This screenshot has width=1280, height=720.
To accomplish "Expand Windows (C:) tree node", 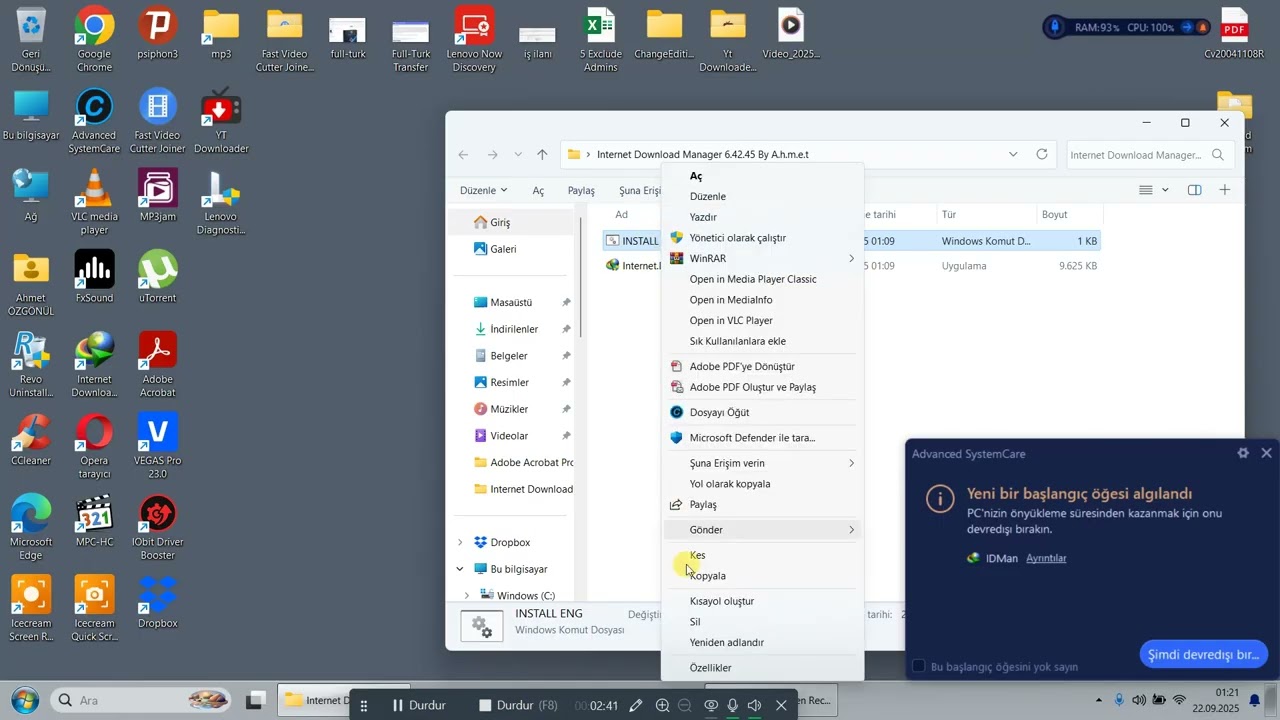I will [x=466, y=596].
